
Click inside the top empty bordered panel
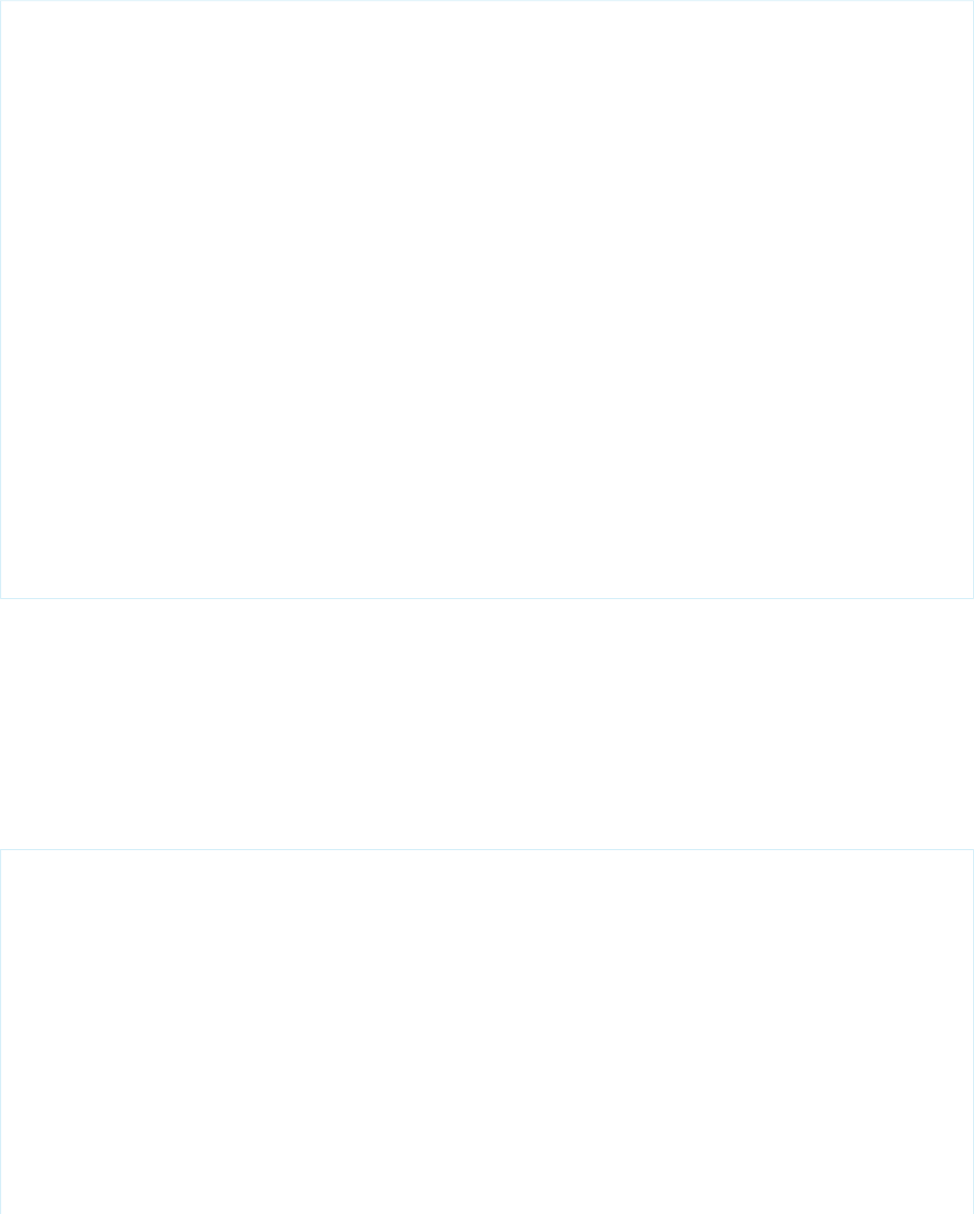[x=487, y=299]
